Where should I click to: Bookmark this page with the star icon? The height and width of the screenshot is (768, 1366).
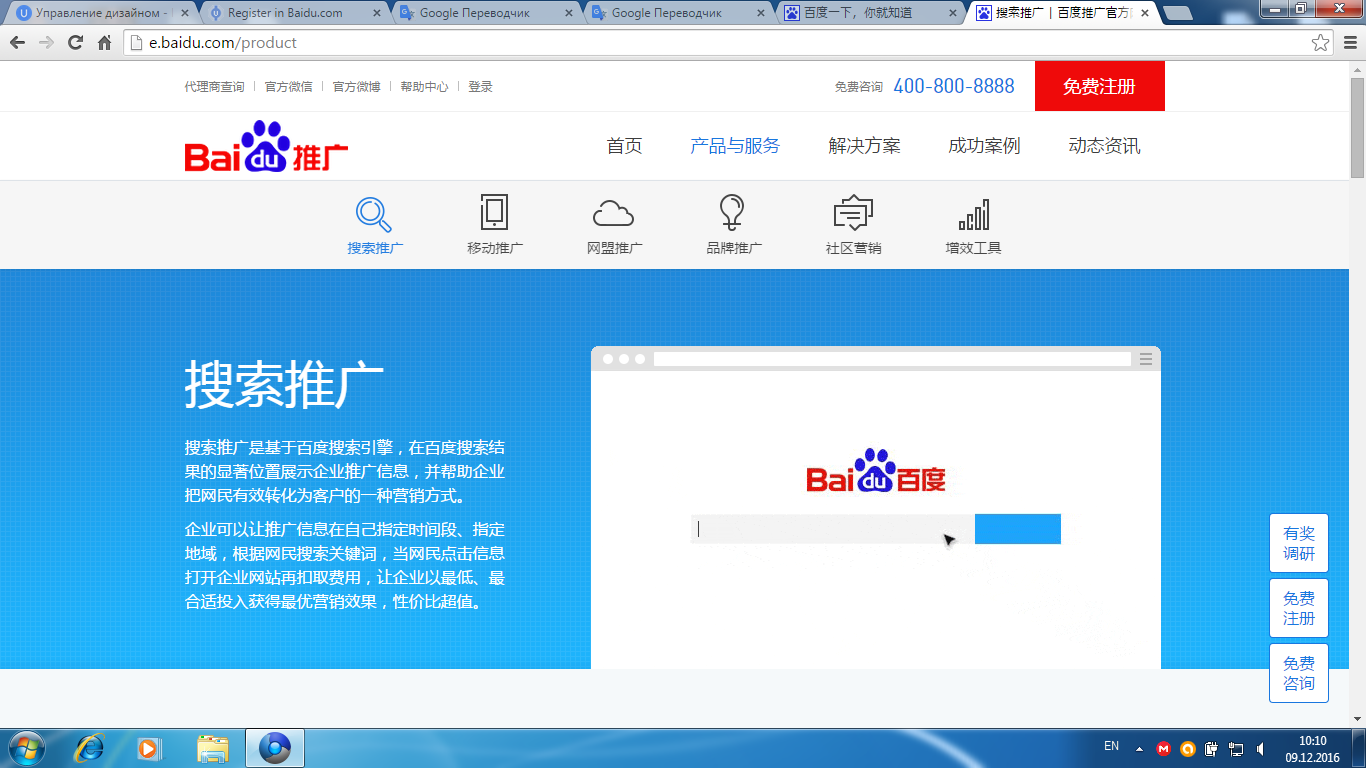click(1321, 43)
